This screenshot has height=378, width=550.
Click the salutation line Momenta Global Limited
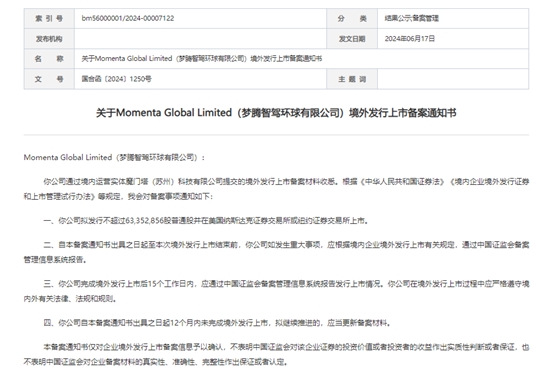tap(114, 157)
